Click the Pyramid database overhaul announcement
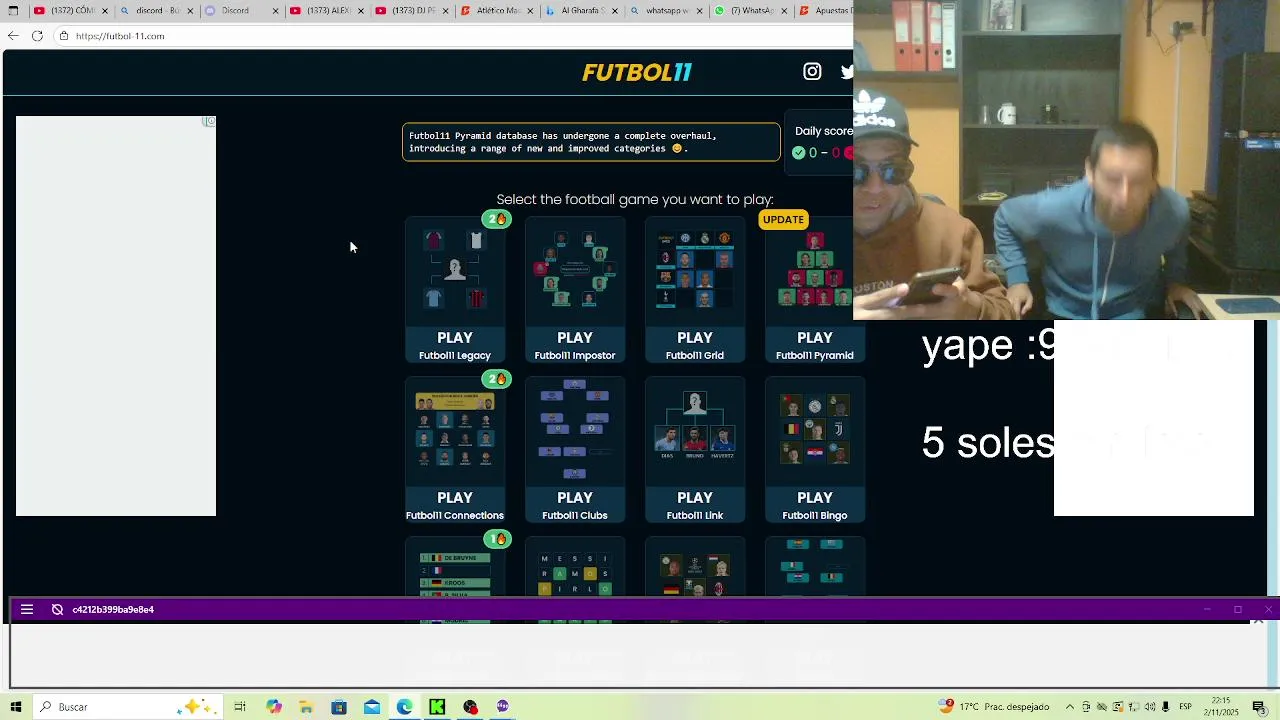Screen dimensions: 1280x720 point(591,142)
